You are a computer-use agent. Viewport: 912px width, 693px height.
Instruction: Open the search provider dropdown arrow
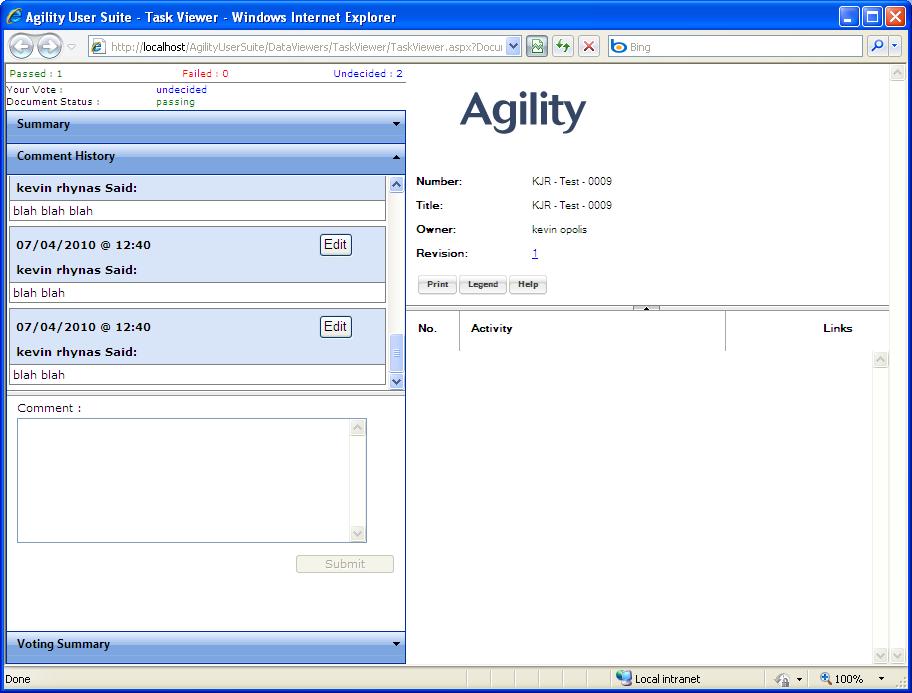click(x=895, y=46)
